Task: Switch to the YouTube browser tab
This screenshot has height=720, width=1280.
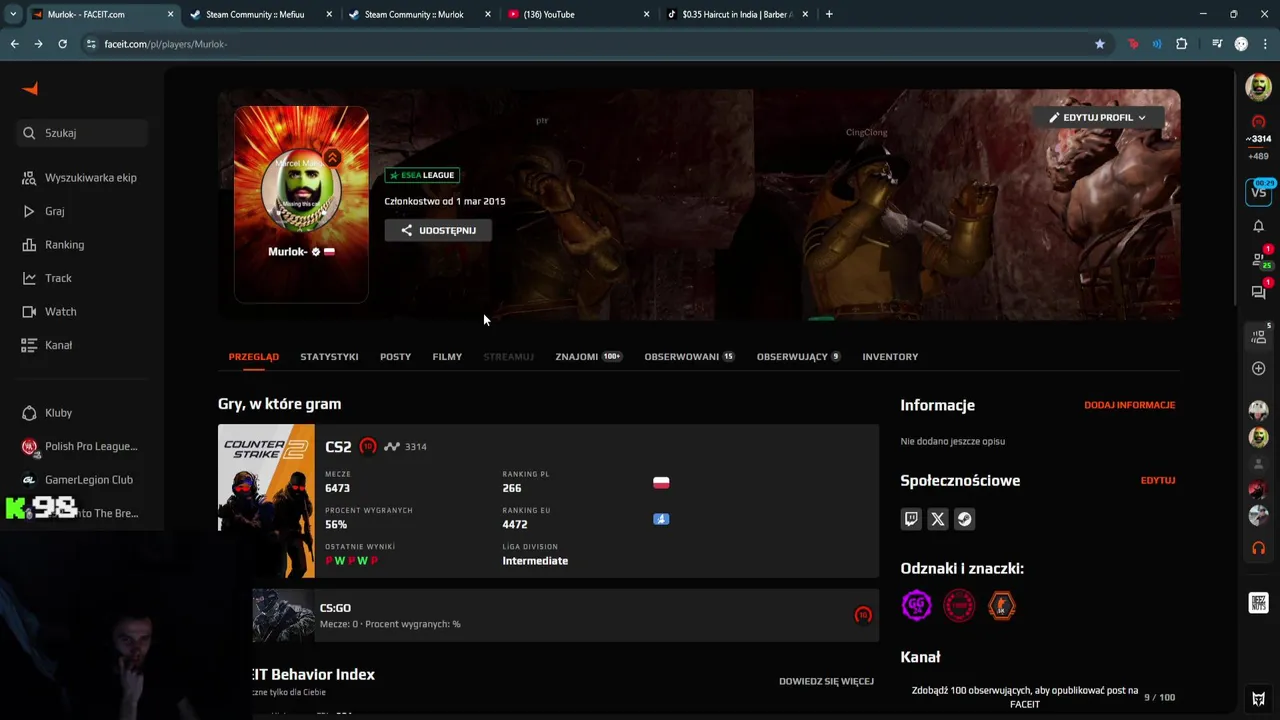Action: click(x=578, y=14)
